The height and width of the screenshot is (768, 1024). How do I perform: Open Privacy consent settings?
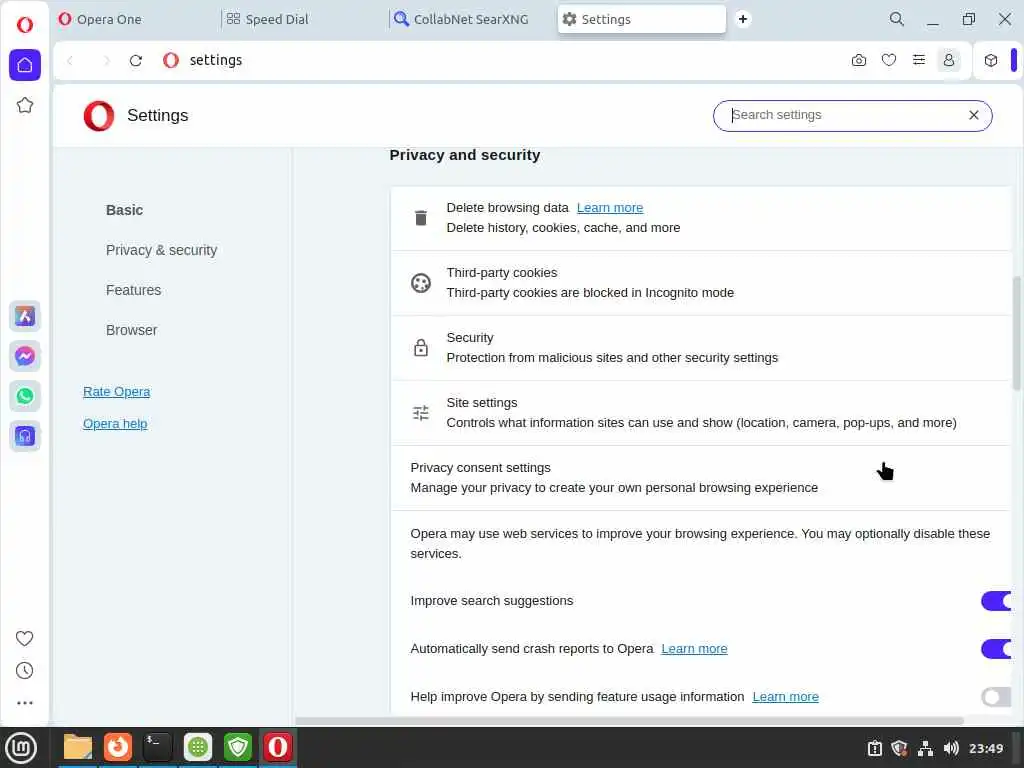point(701,478)
